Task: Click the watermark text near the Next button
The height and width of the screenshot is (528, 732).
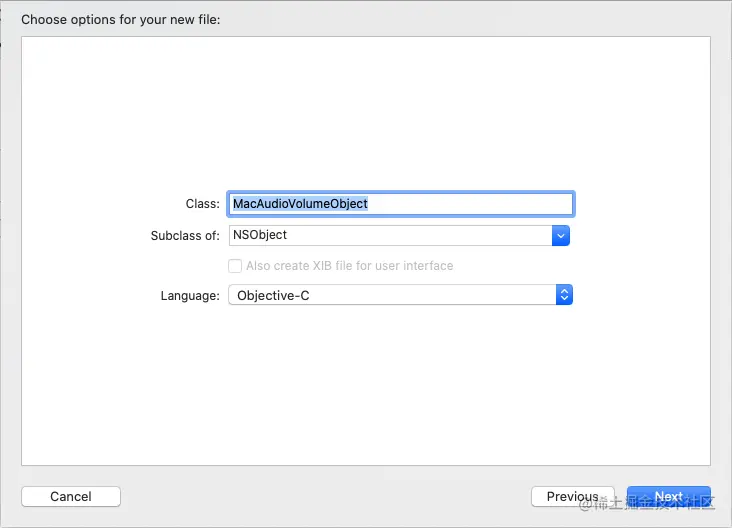Action: 647,503
